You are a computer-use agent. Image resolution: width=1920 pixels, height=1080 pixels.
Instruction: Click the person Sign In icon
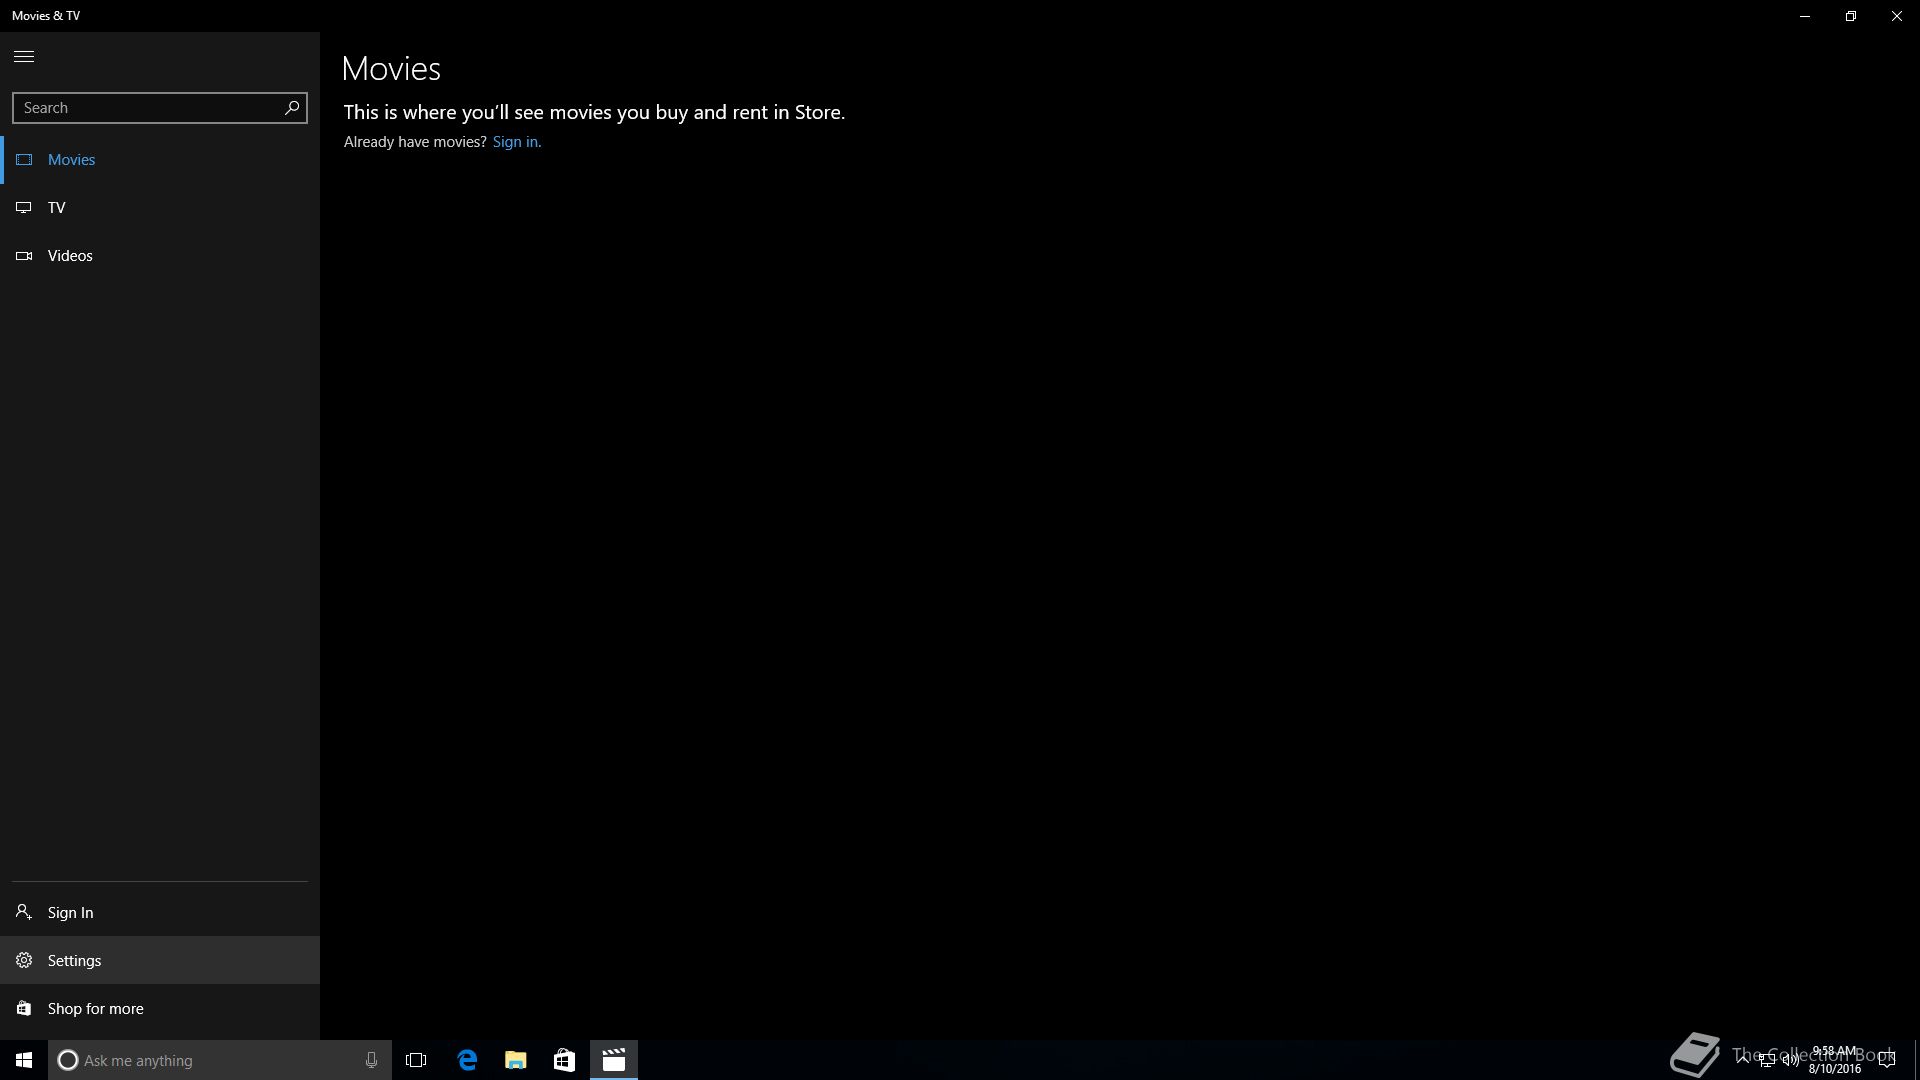pyautogui.click(x=24, y=912)
